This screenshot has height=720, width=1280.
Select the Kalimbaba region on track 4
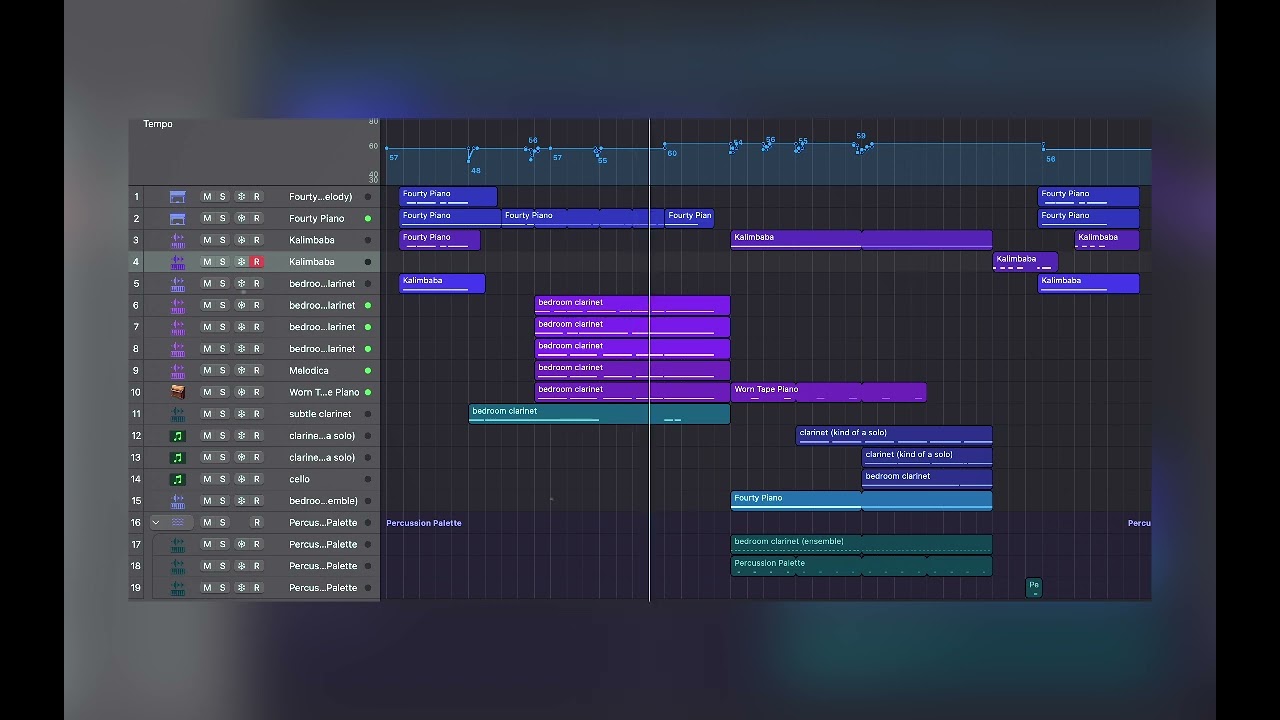[1025, 262]
